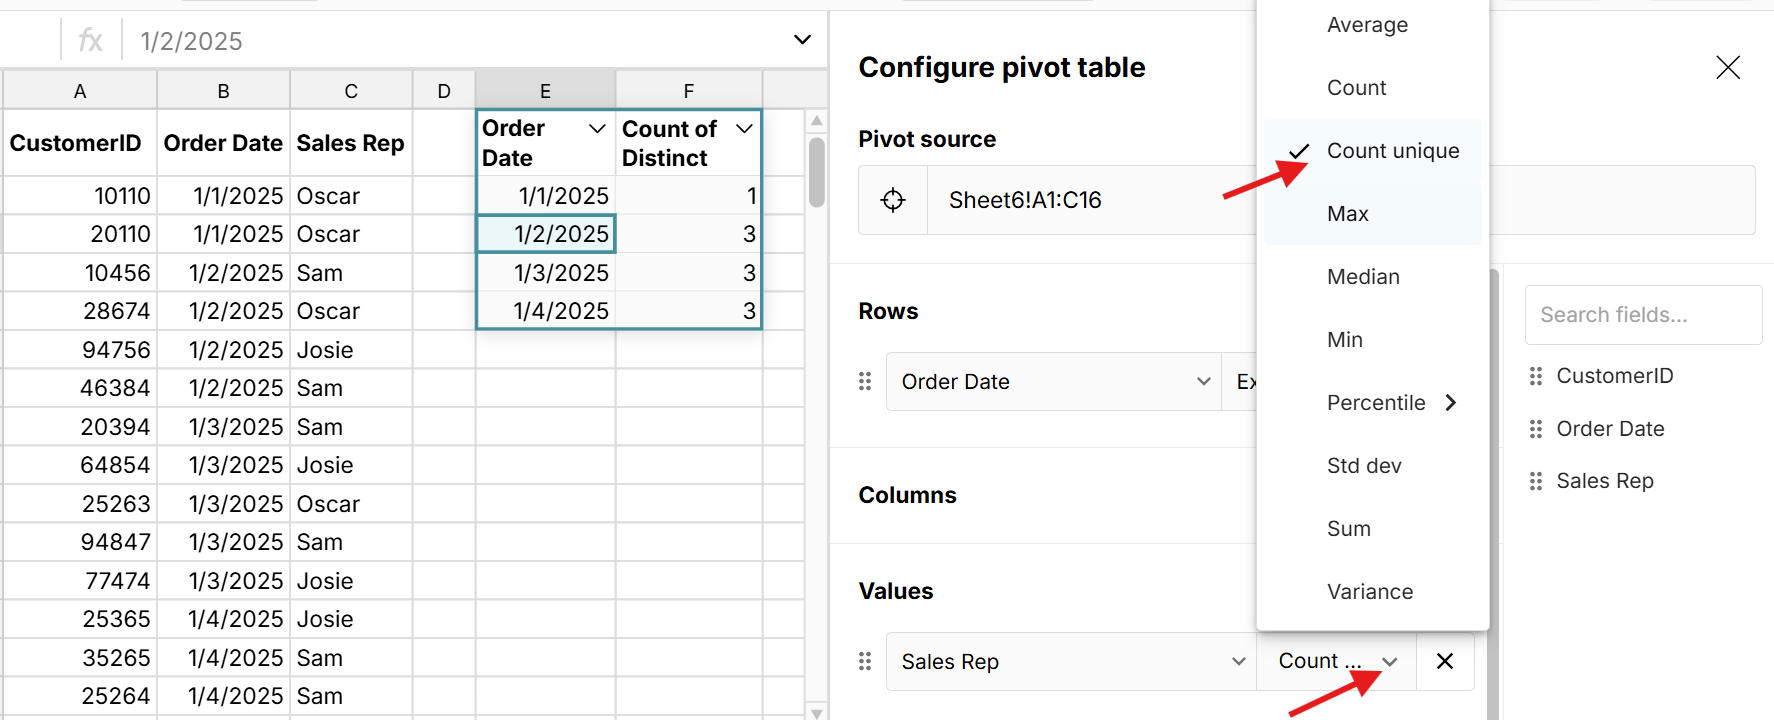Open filter on Count of Distinct header

744,129
